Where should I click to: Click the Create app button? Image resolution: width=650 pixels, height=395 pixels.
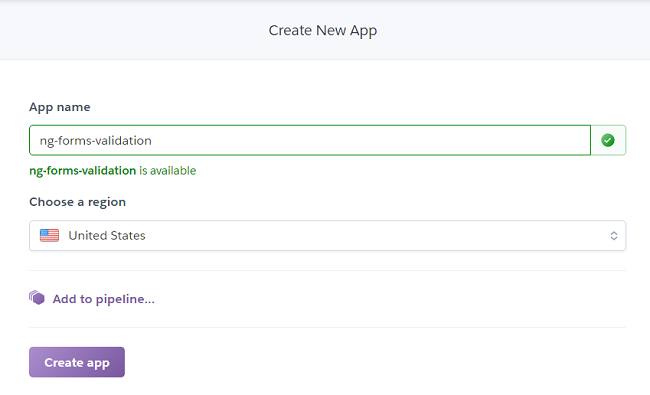(77, 362)
